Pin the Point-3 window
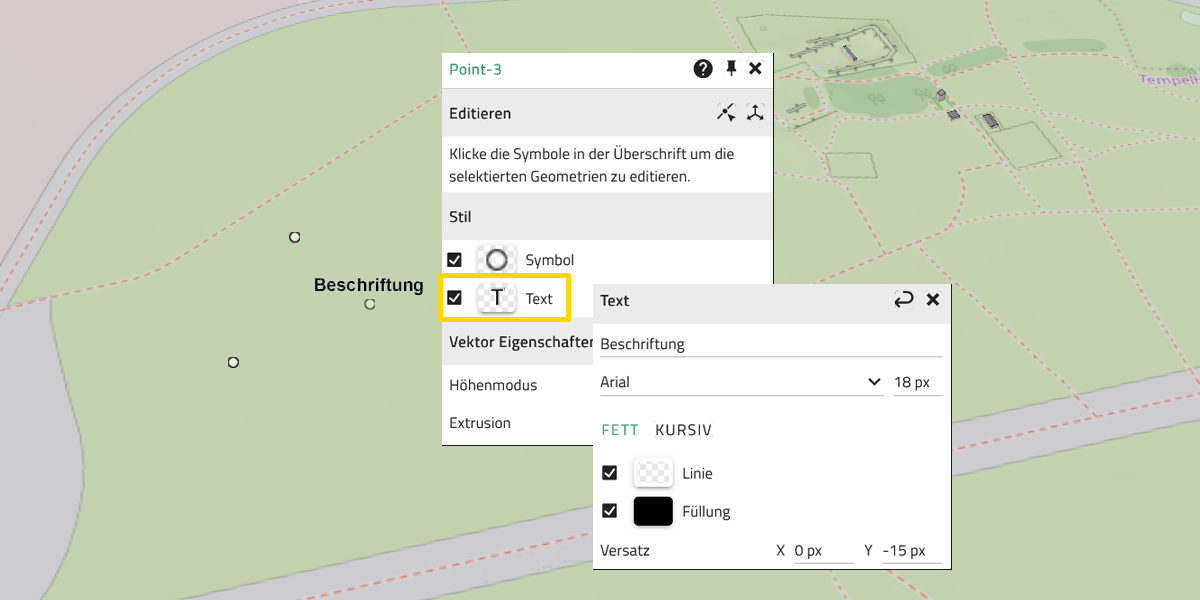This screenshot has height=600, width=1200. [731, 69]
